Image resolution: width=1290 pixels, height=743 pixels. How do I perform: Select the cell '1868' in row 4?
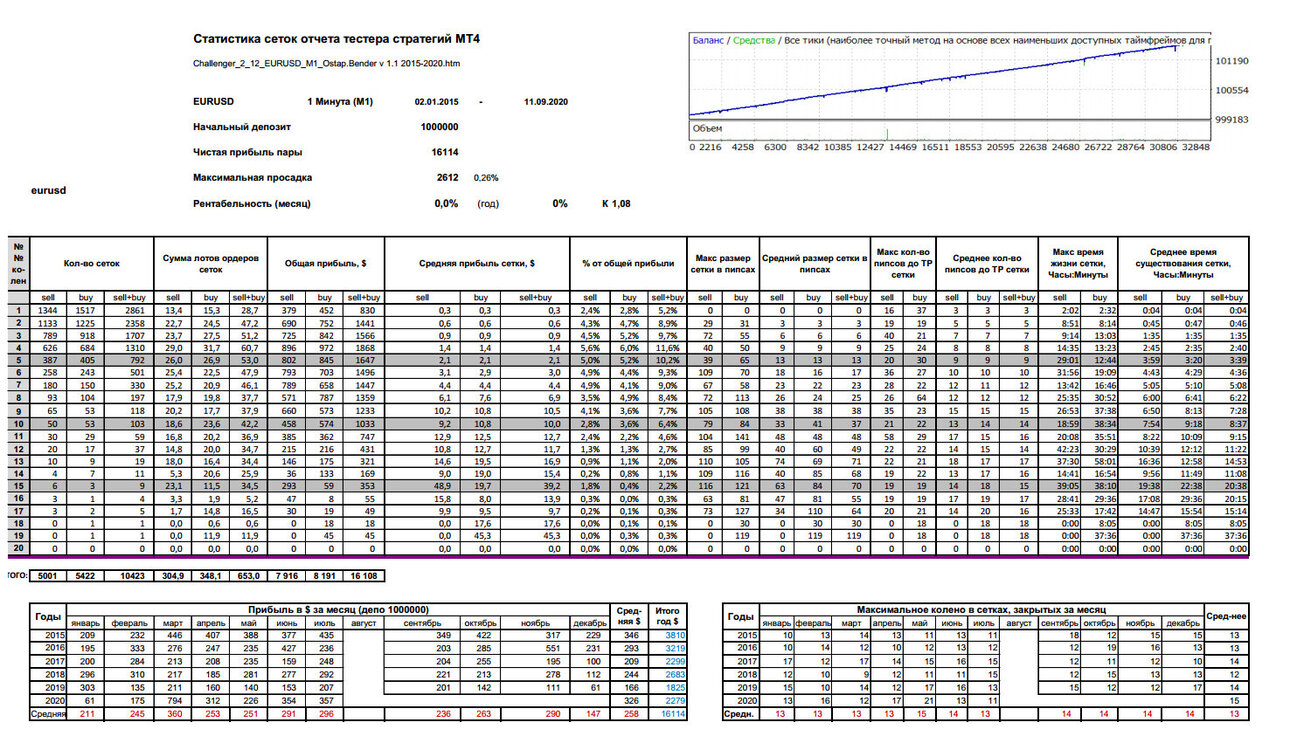365,348
